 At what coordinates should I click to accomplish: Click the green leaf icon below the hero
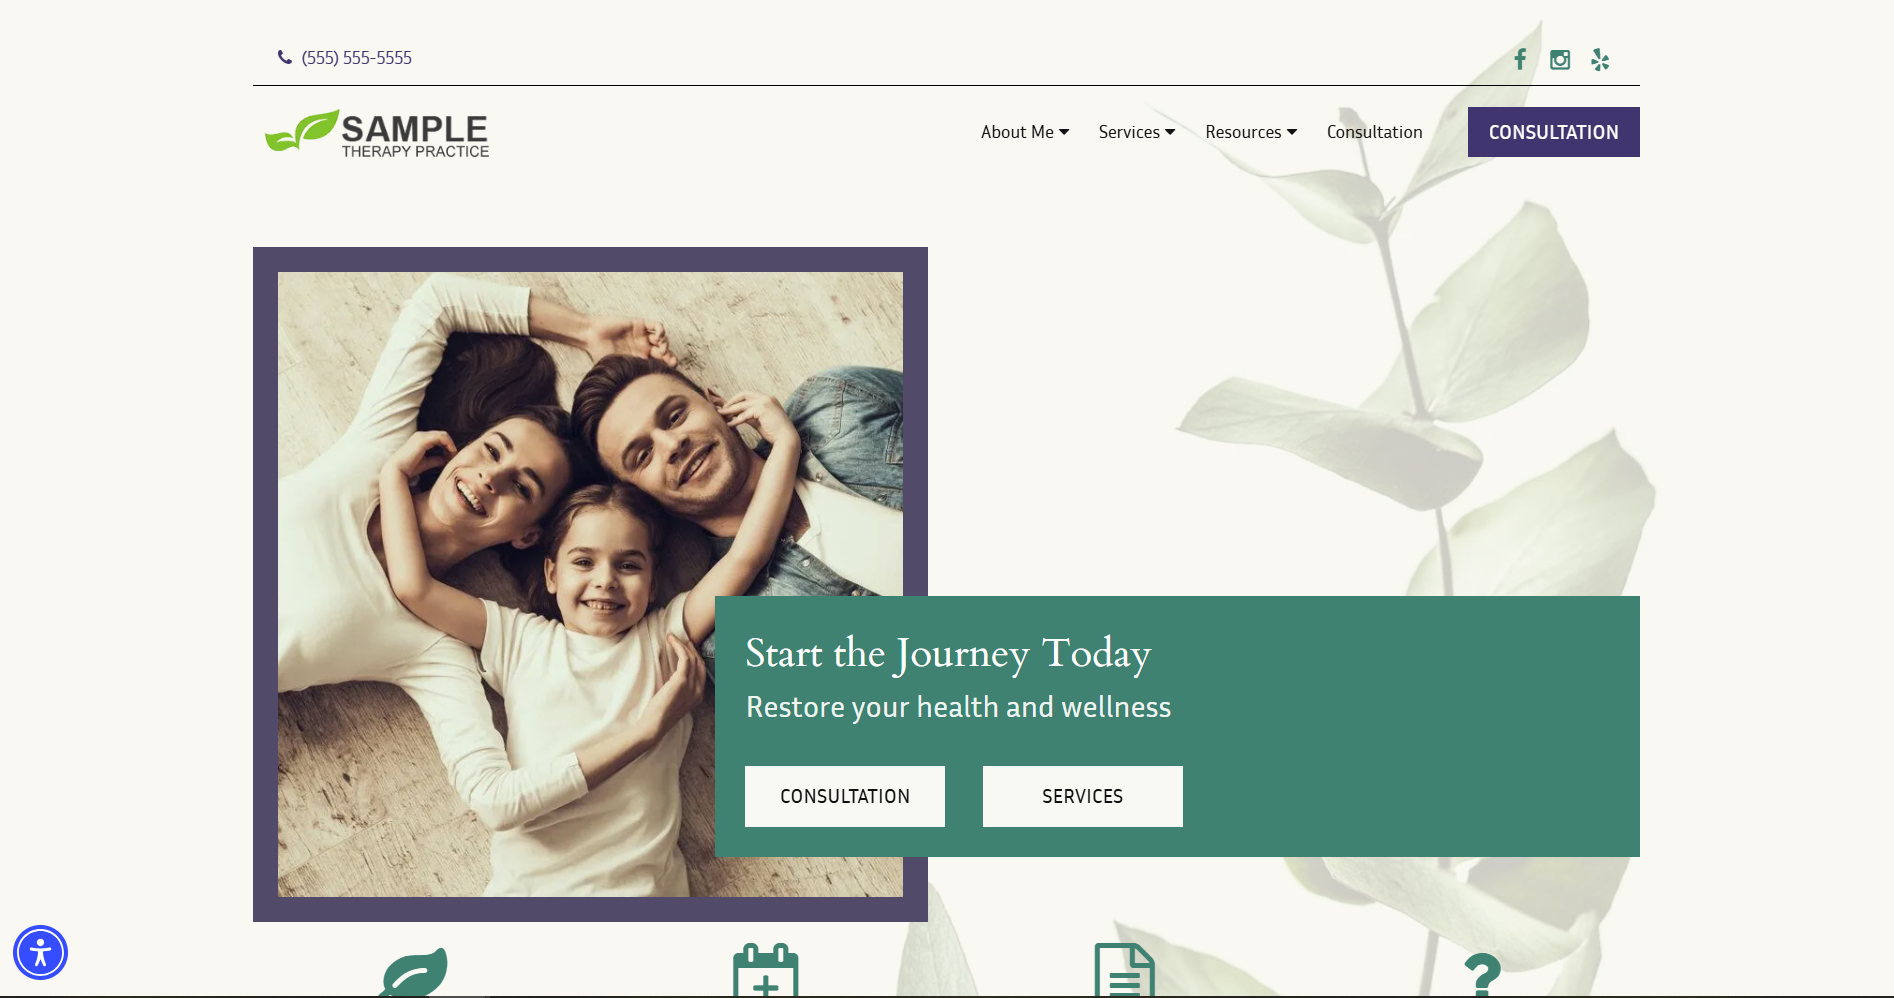414,972
